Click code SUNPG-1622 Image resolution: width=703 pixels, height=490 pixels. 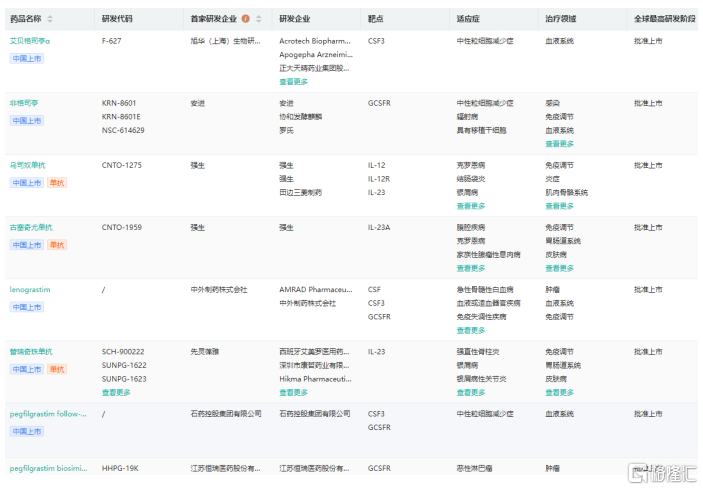124,365
